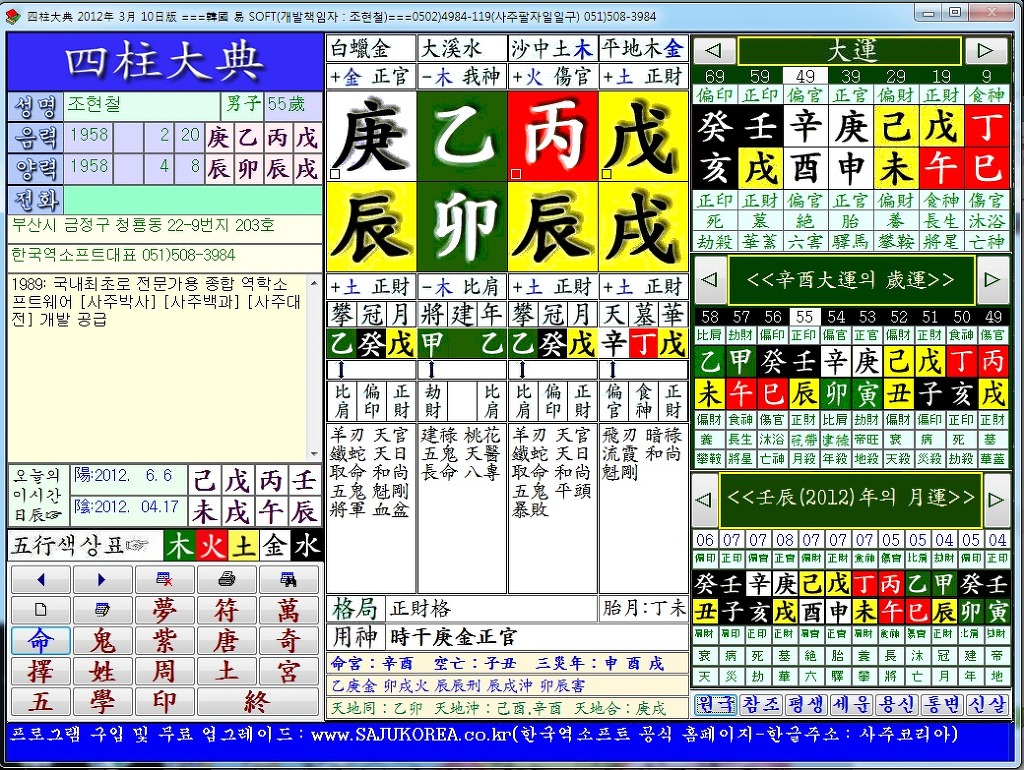Viewport: 1024px width, 770px height.
Task: Click the 전화 phone label button
Action: [36, 199]
